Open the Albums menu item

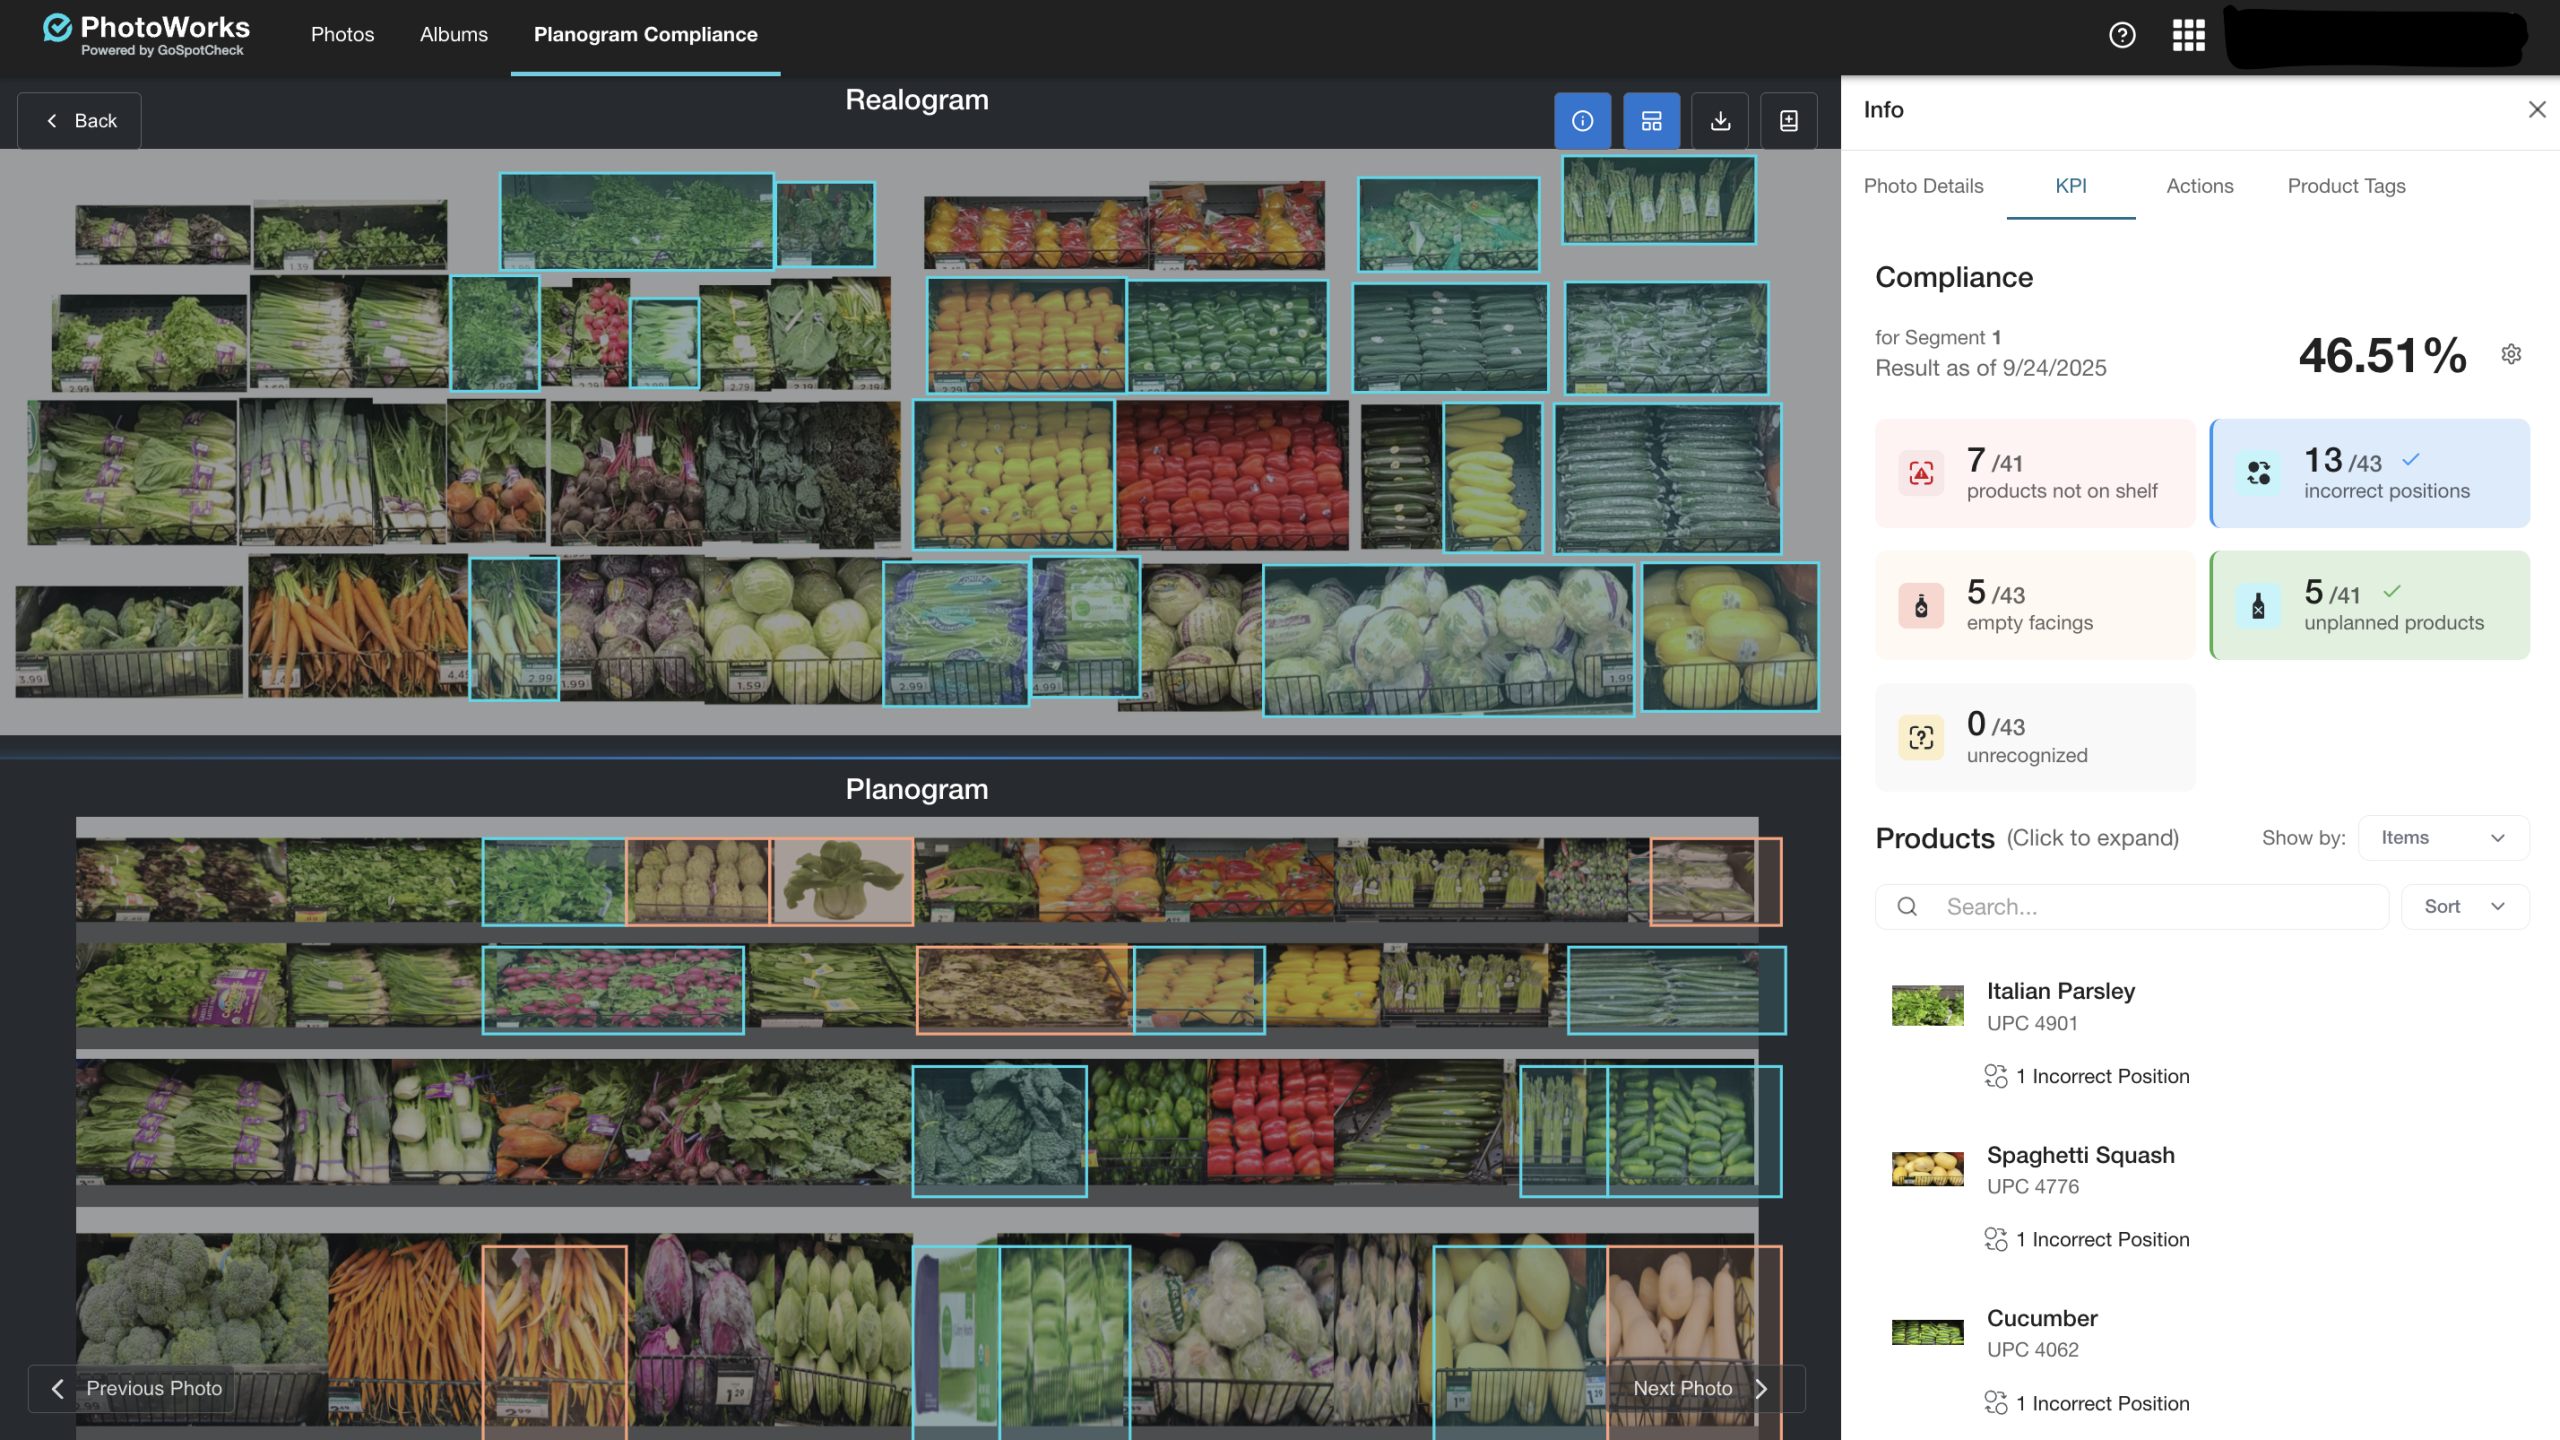coord(453,35)
